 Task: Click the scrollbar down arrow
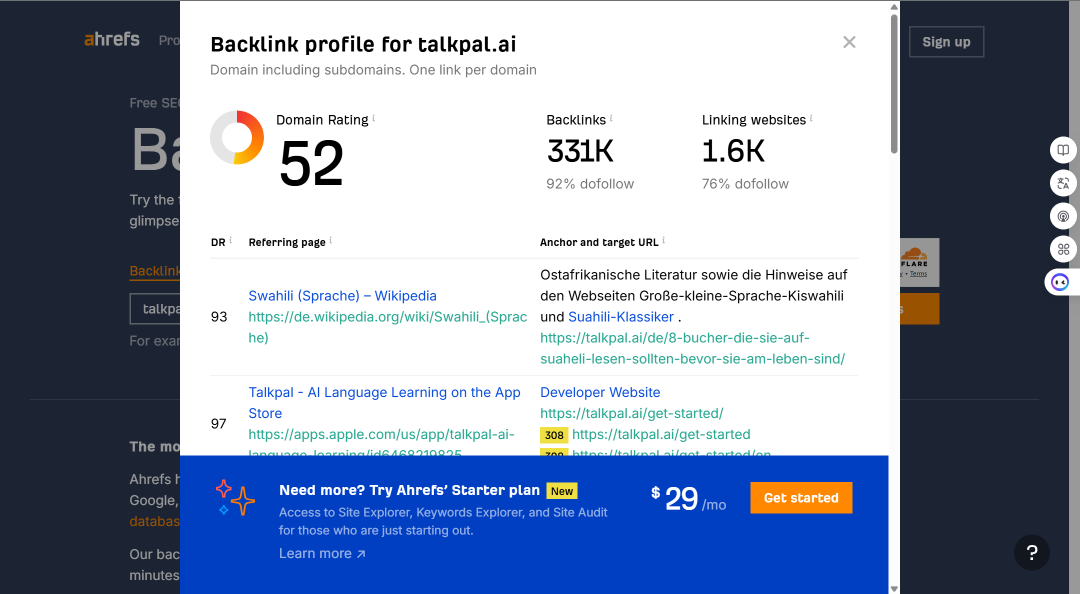click(894, 588)
